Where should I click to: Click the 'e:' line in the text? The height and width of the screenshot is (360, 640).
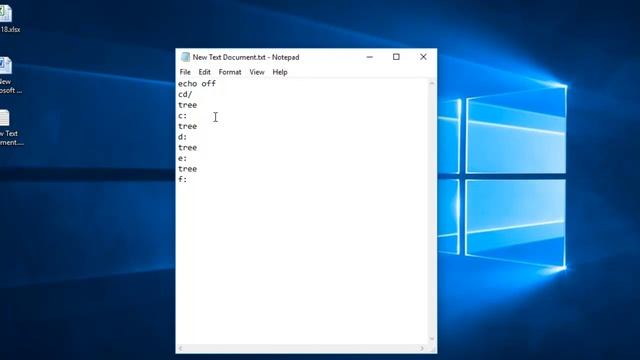point(182,158)
